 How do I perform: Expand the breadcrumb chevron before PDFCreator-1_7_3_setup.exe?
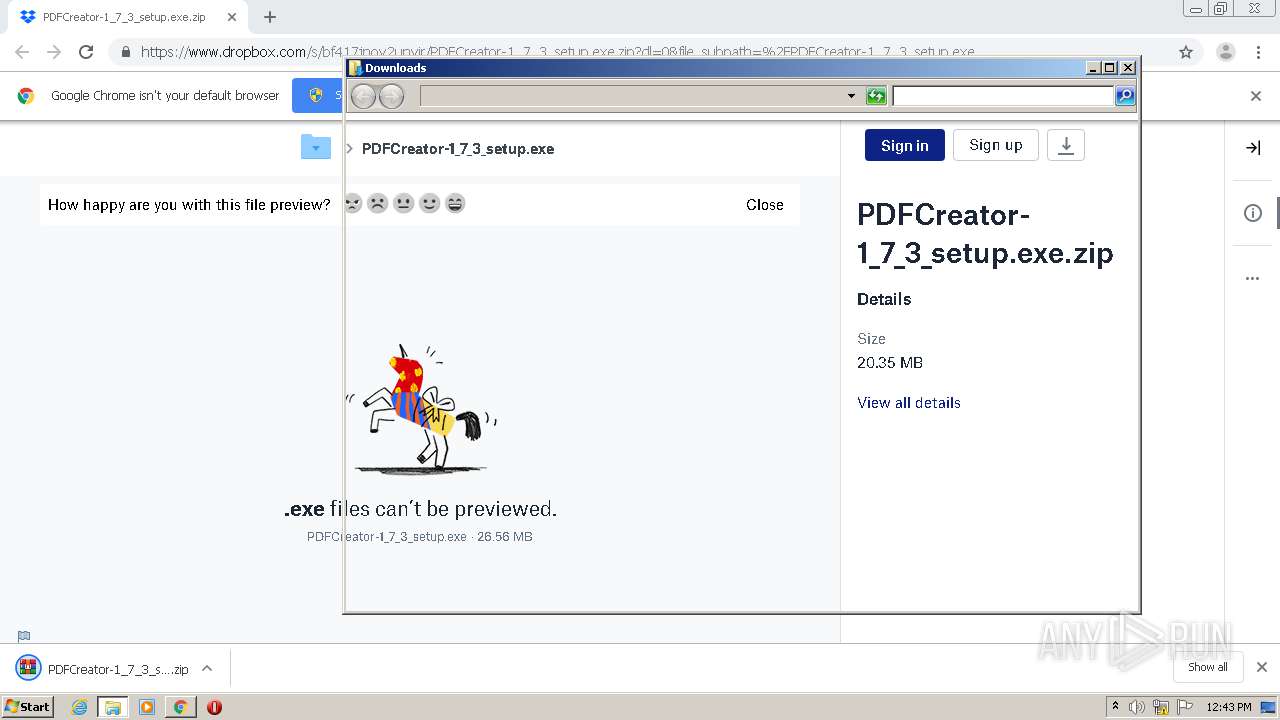click(x=349, y=148)
